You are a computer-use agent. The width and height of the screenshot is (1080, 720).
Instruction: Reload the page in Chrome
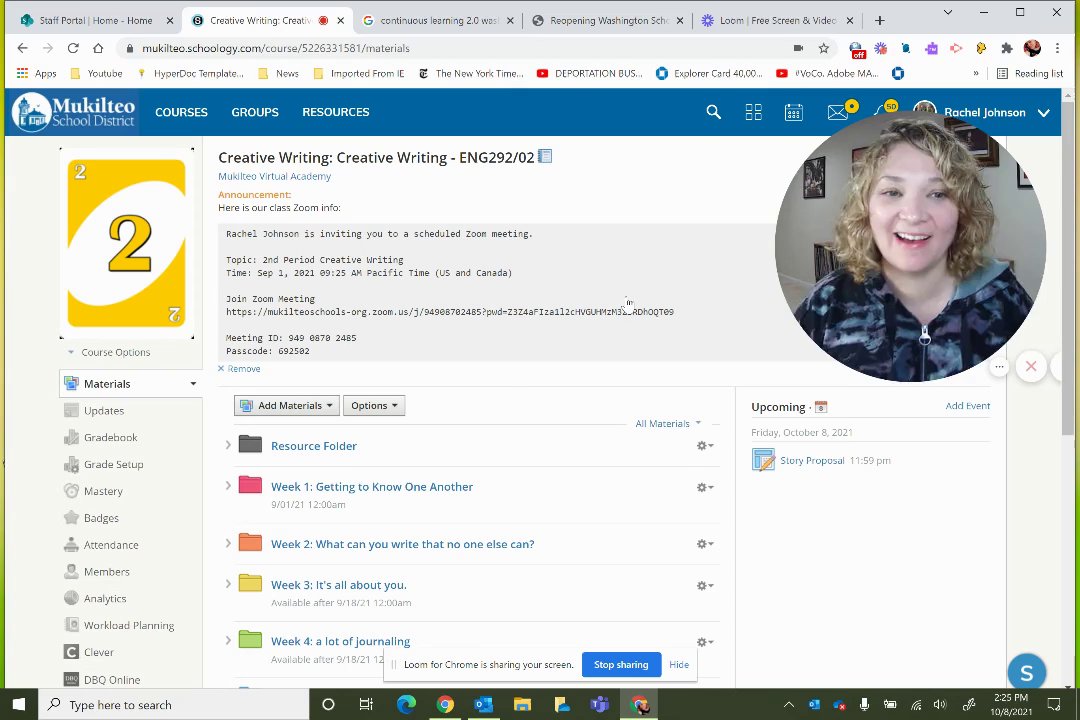pyautogui.click(x=72, y=48)
